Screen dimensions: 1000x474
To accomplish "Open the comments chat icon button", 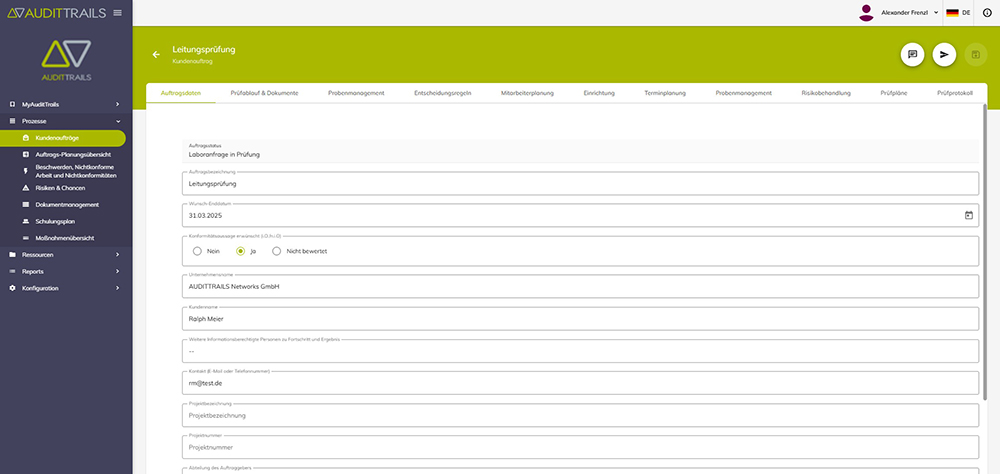I will click(911, 55).
